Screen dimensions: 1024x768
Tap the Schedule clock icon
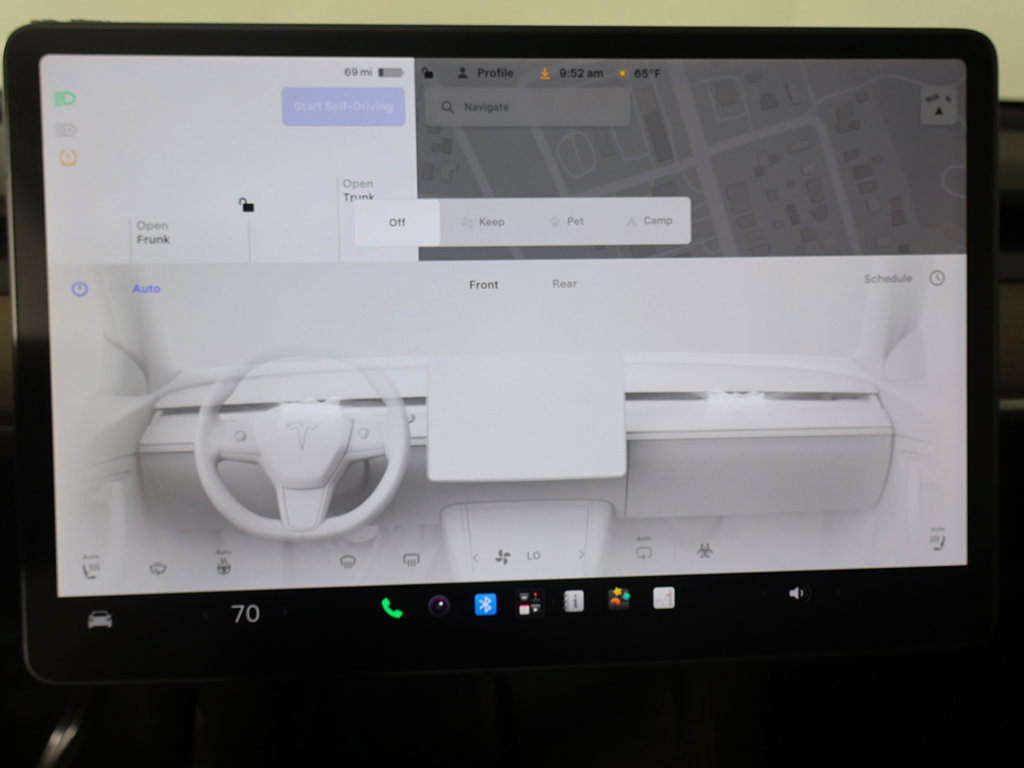tap(936, 278)
